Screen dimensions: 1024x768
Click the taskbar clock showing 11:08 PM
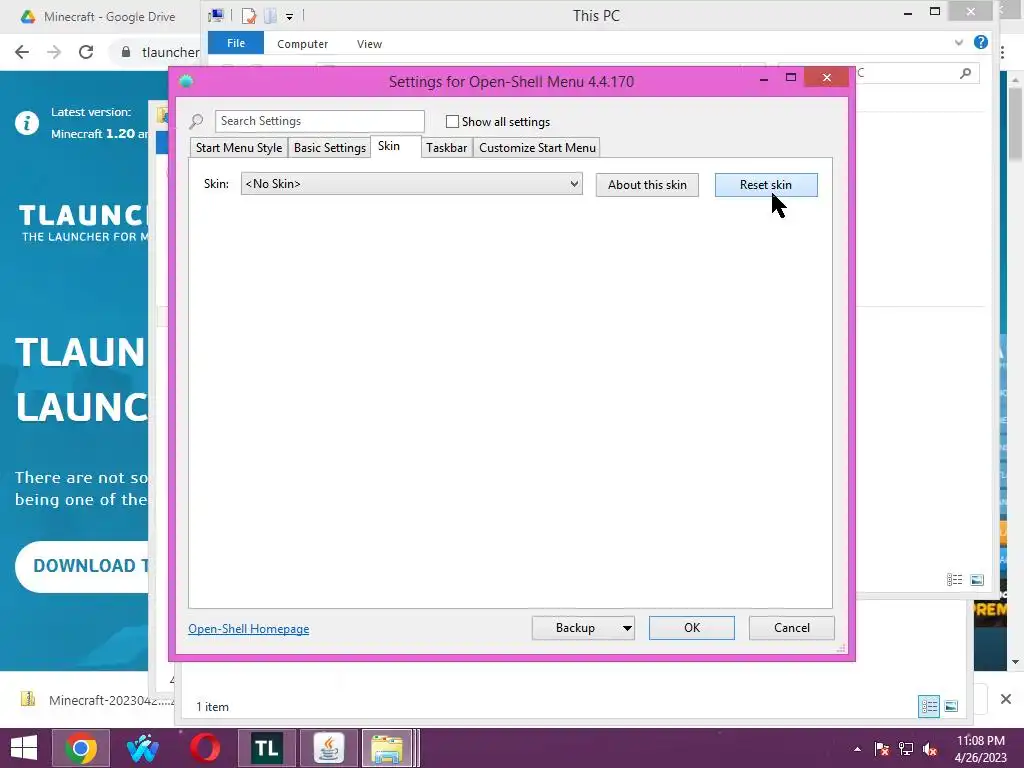(980, 748)
